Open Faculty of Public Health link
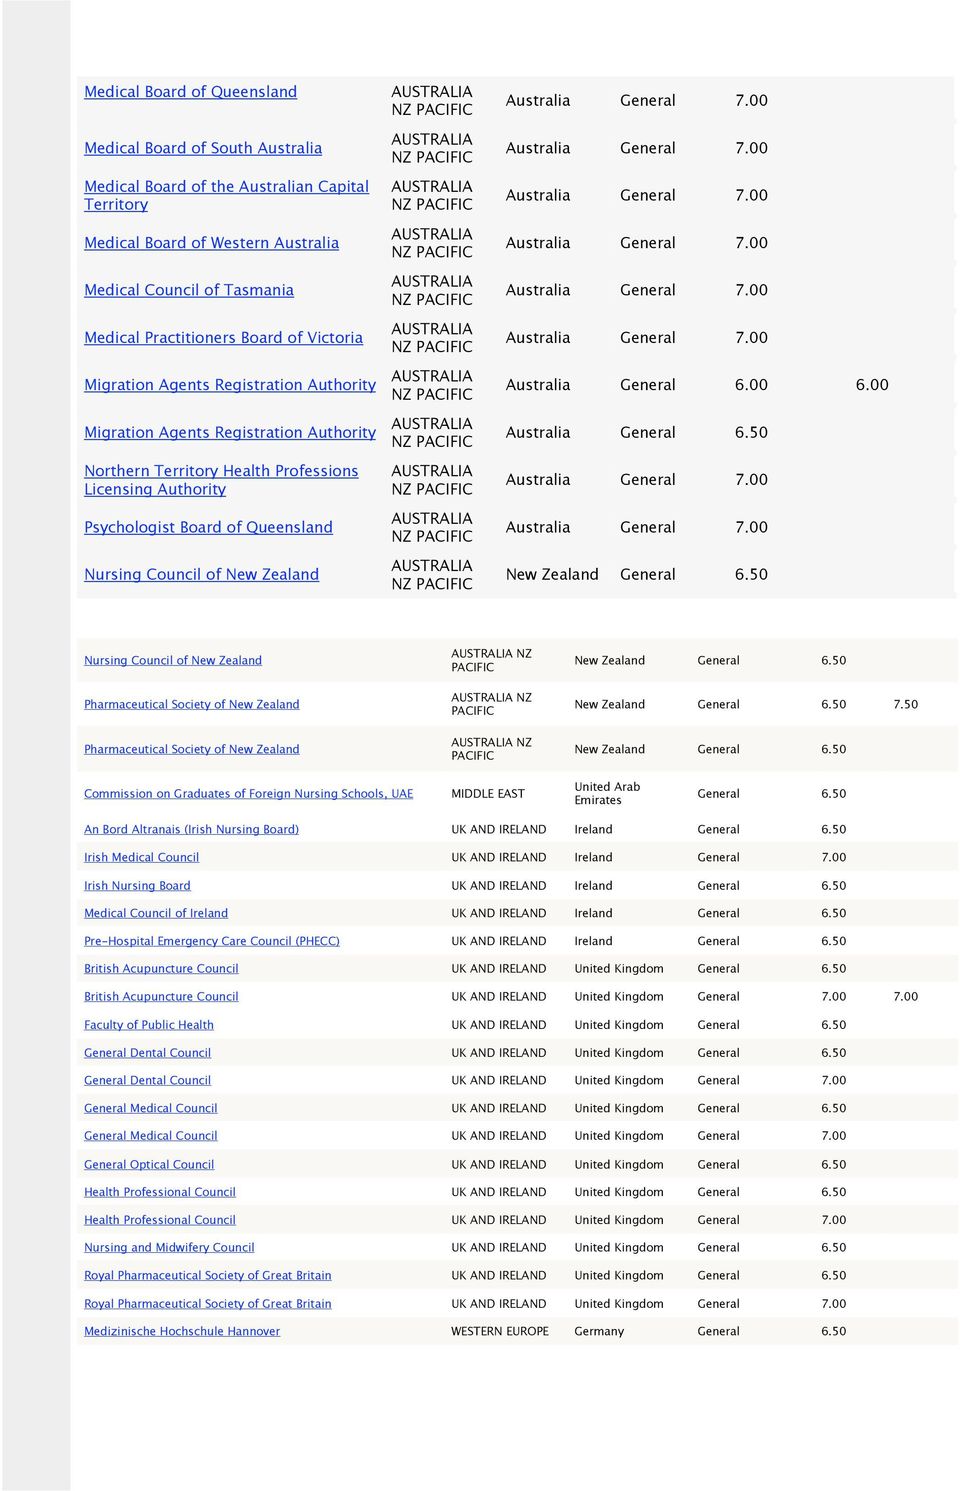960x1491 pixels. [x=149, y=1025]
